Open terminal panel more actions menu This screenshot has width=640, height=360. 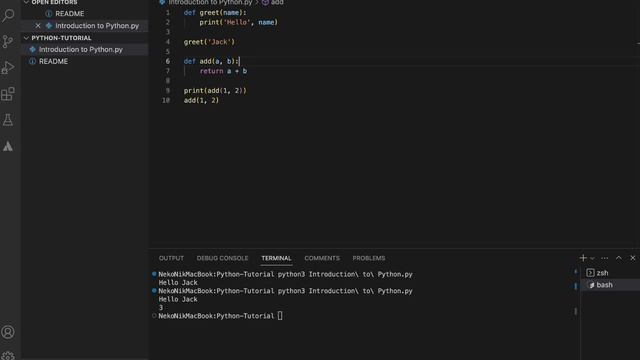pyautogui.click(x=604, y=258)
